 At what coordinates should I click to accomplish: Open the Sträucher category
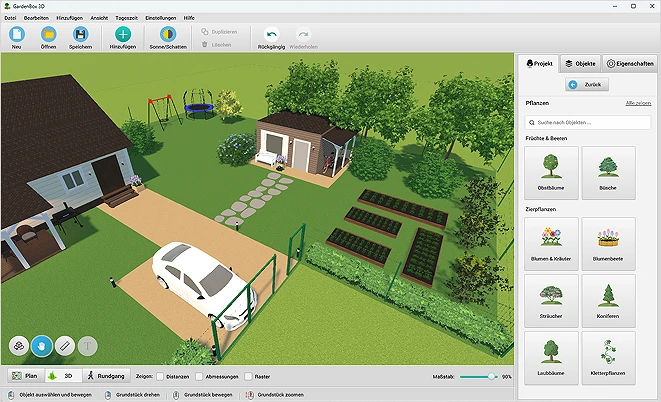tap(551, 301)
